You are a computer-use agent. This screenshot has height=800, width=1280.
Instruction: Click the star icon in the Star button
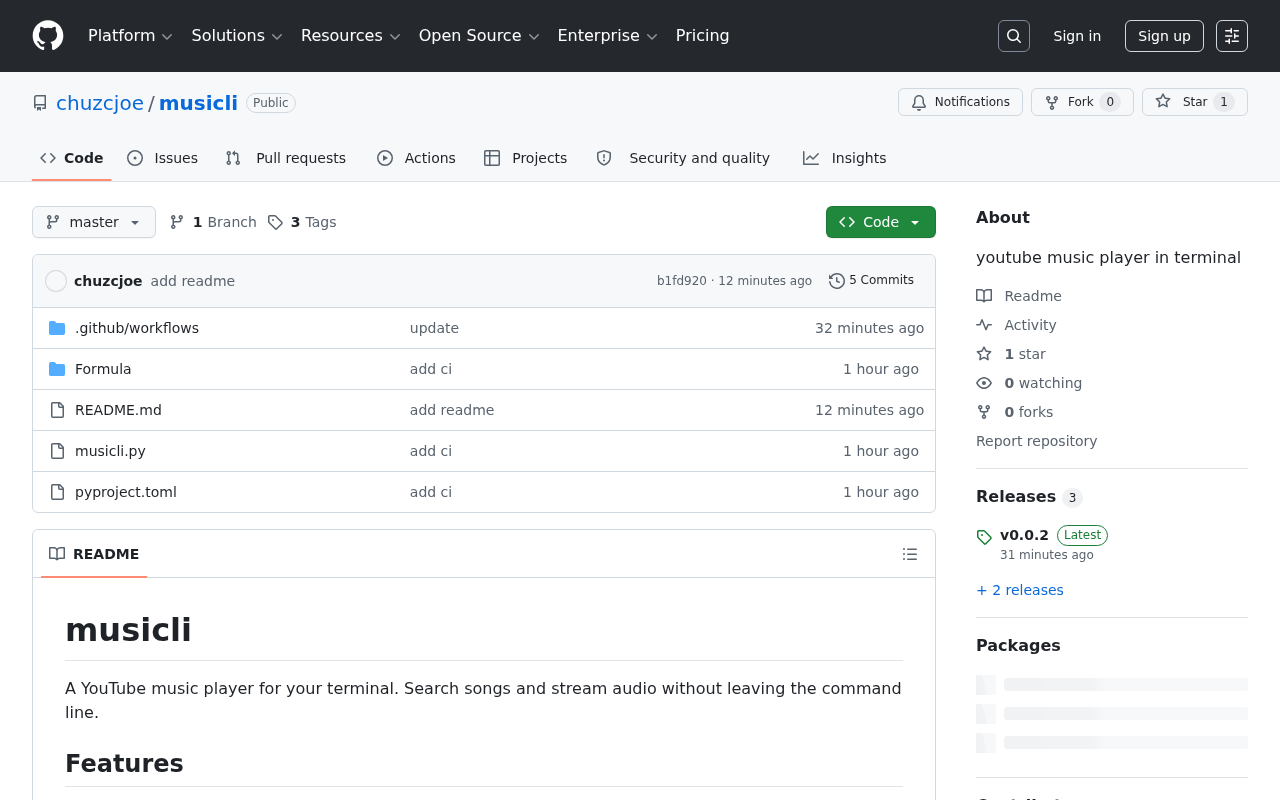pyautogui.click(x=1163, y=102)
